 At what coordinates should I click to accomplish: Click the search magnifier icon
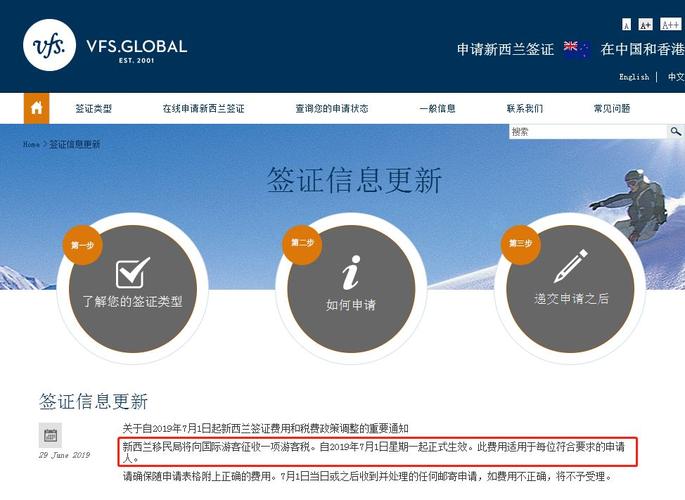[x=675, y=131]
